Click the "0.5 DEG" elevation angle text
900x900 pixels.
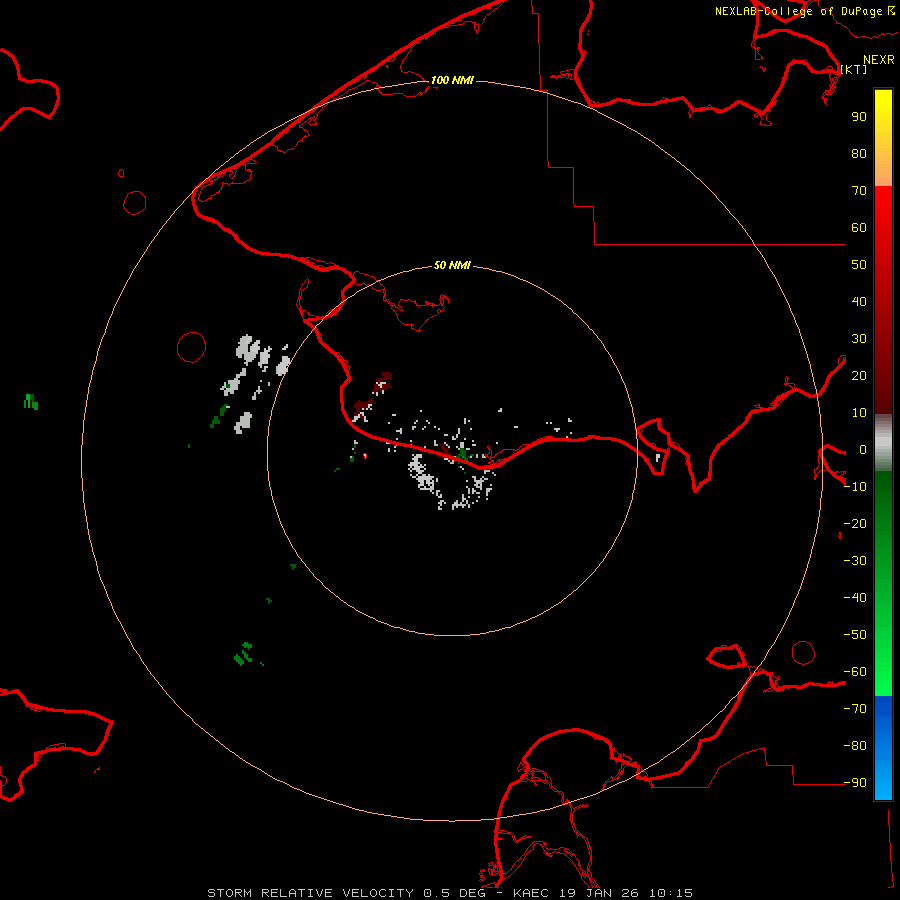(x=454, y=893)
